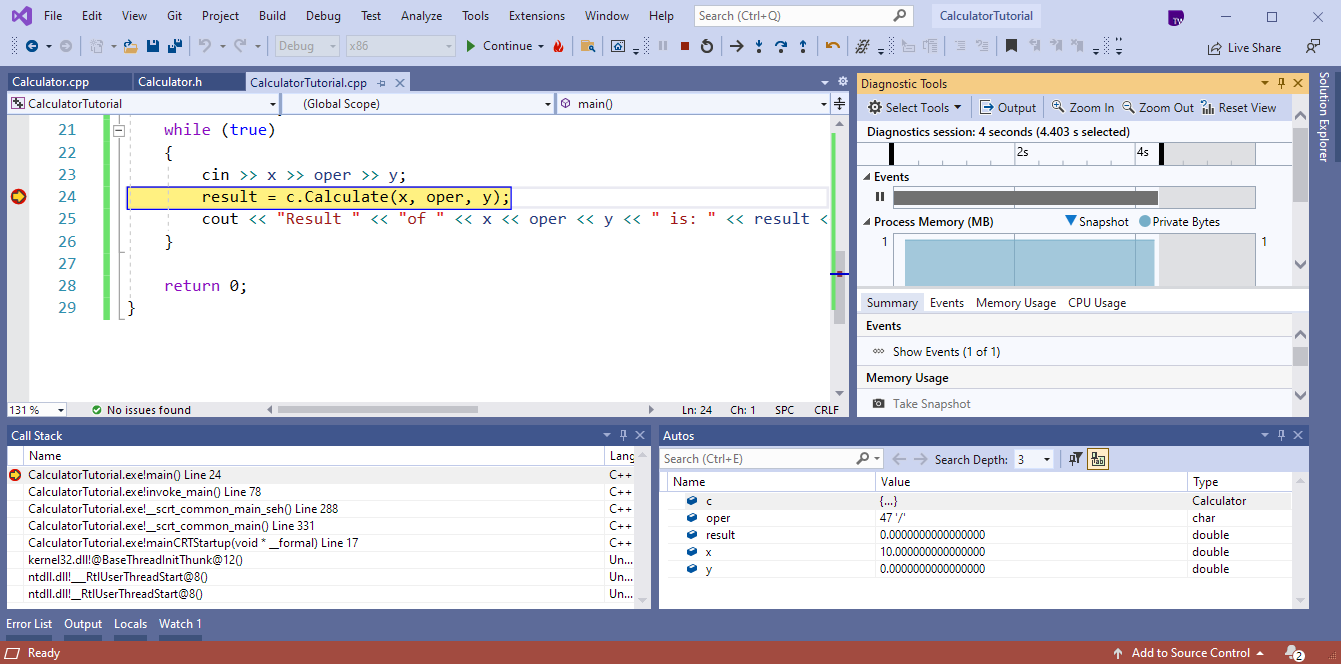Screen dimensions: 1341x664
Task: Click the Hot Reload flame icon
Action: 558,46
